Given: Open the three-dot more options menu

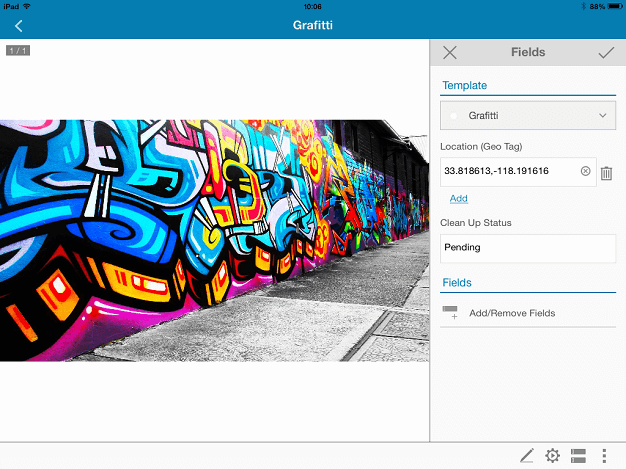Looking at the screenshot, I should pos(604,455).
